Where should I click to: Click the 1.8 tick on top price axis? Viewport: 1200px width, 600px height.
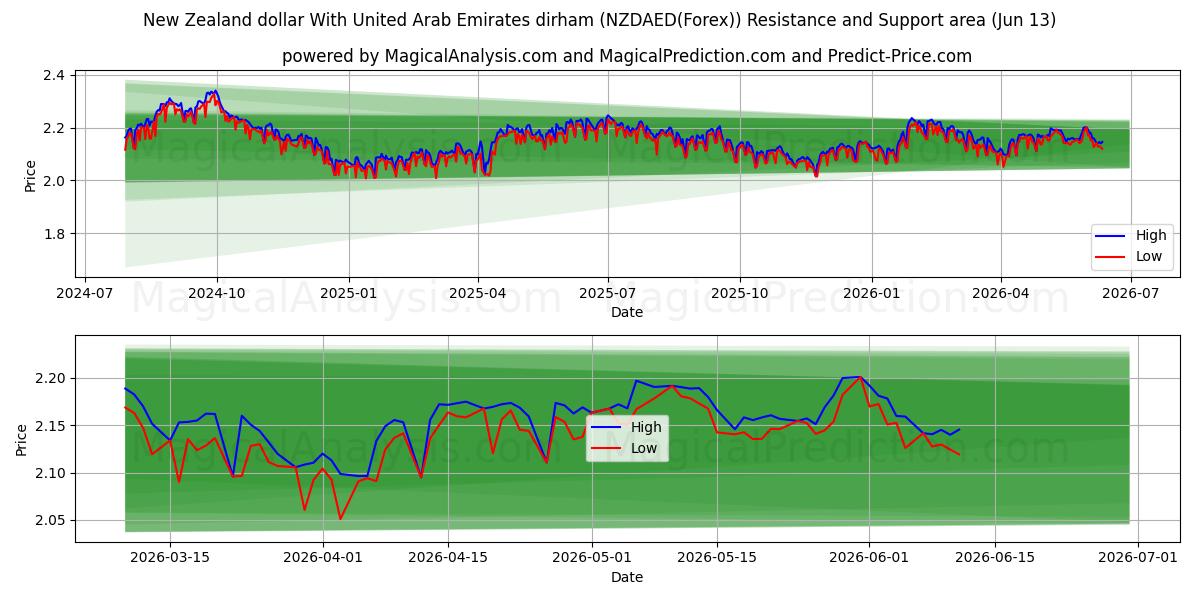pos(55,234)
